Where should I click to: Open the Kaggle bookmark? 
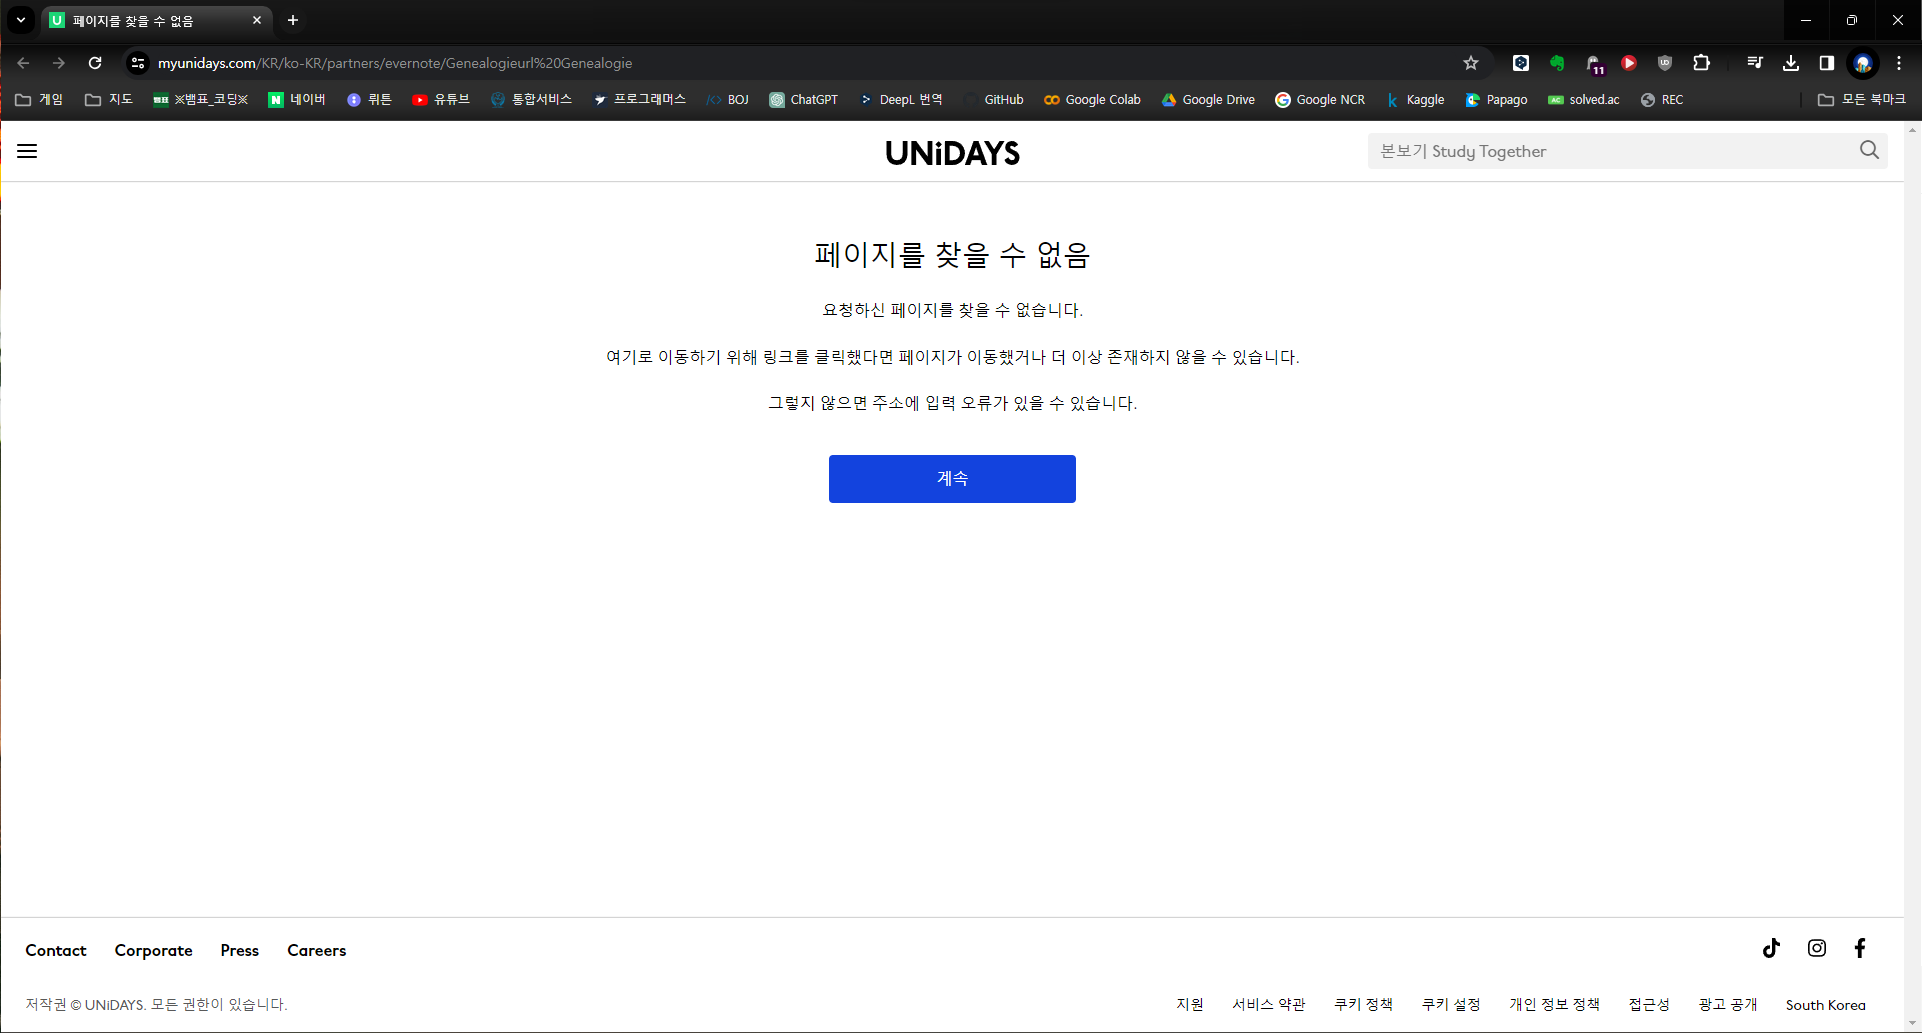(1415, 100)
